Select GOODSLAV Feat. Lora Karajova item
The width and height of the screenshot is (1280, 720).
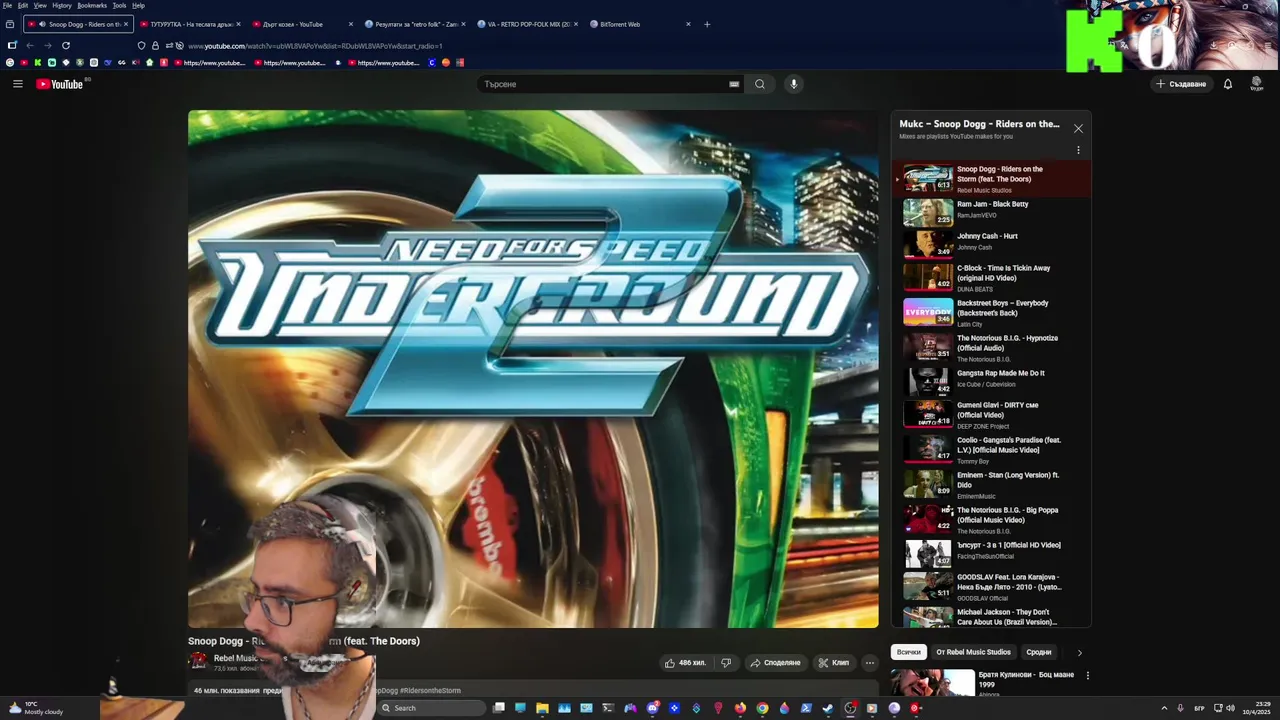pyautogui.click(x=990, y=586)
